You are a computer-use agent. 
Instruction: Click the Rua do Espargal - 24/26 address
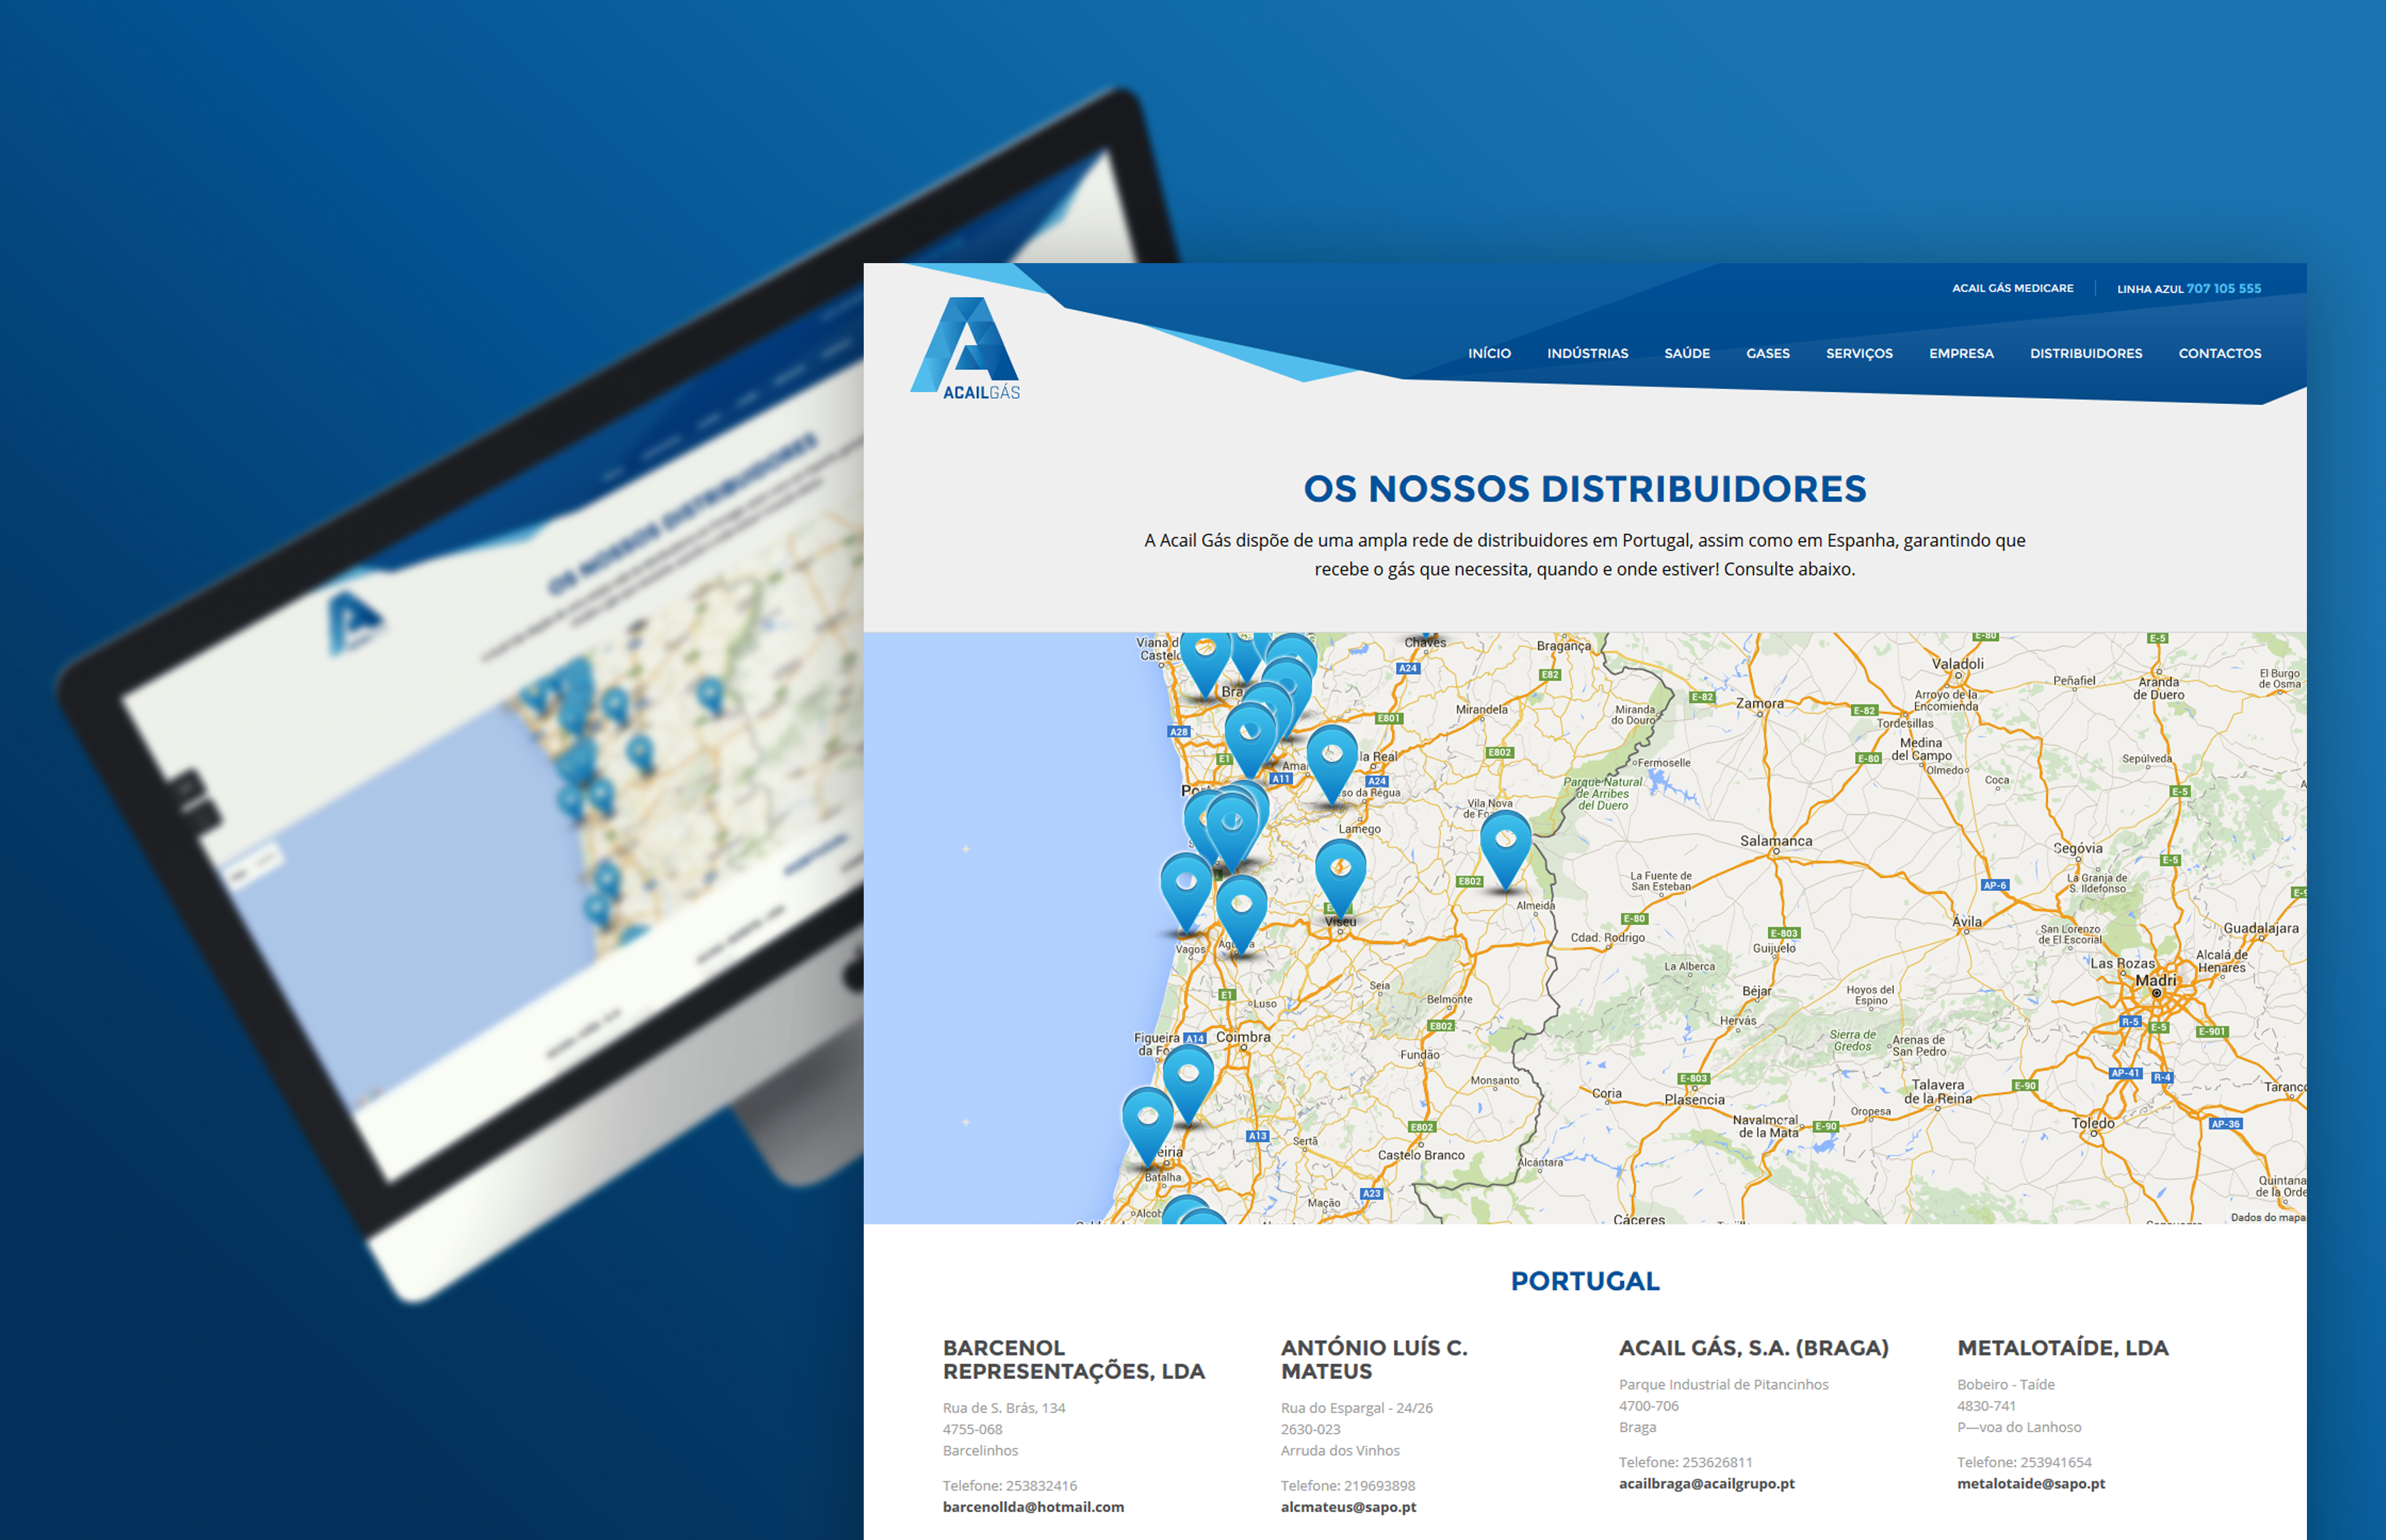[1356, 1407]
